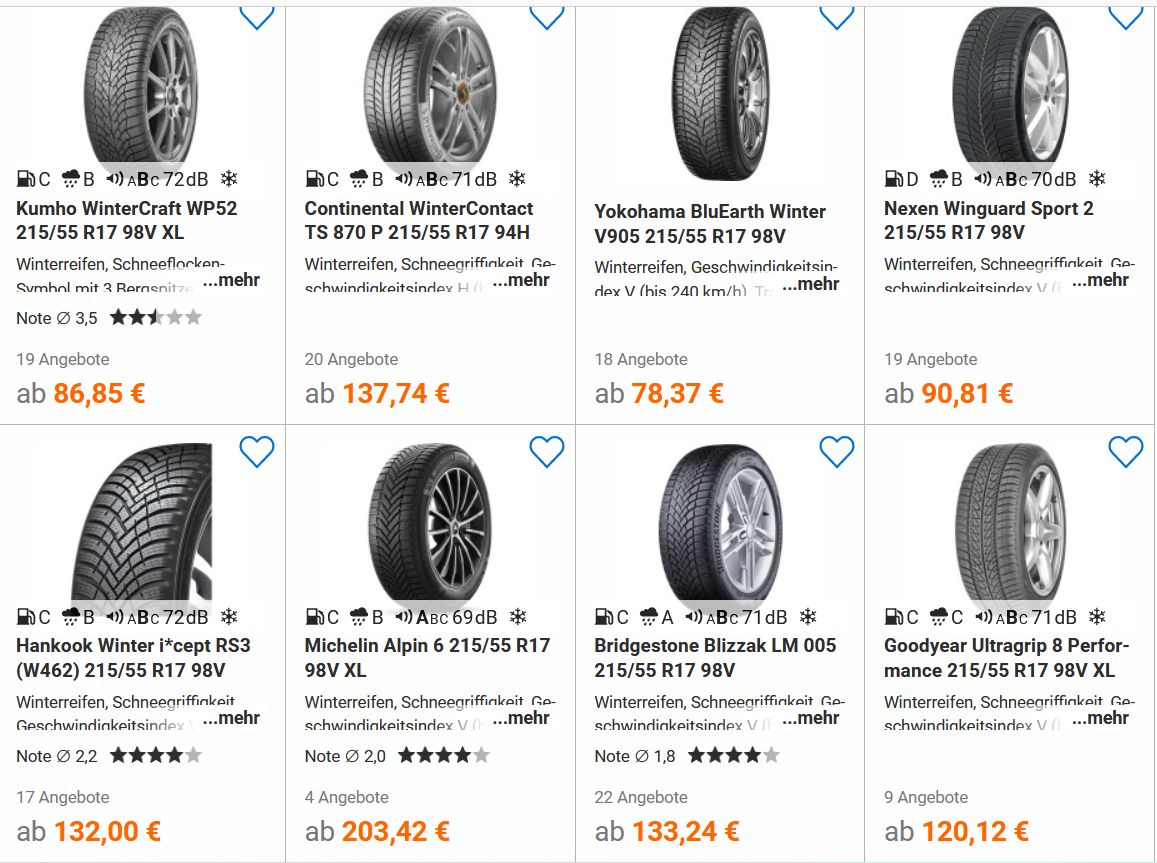
Task: Open Nexen Winguard Sport 2 product link
Action: click(x=988, y=221)
